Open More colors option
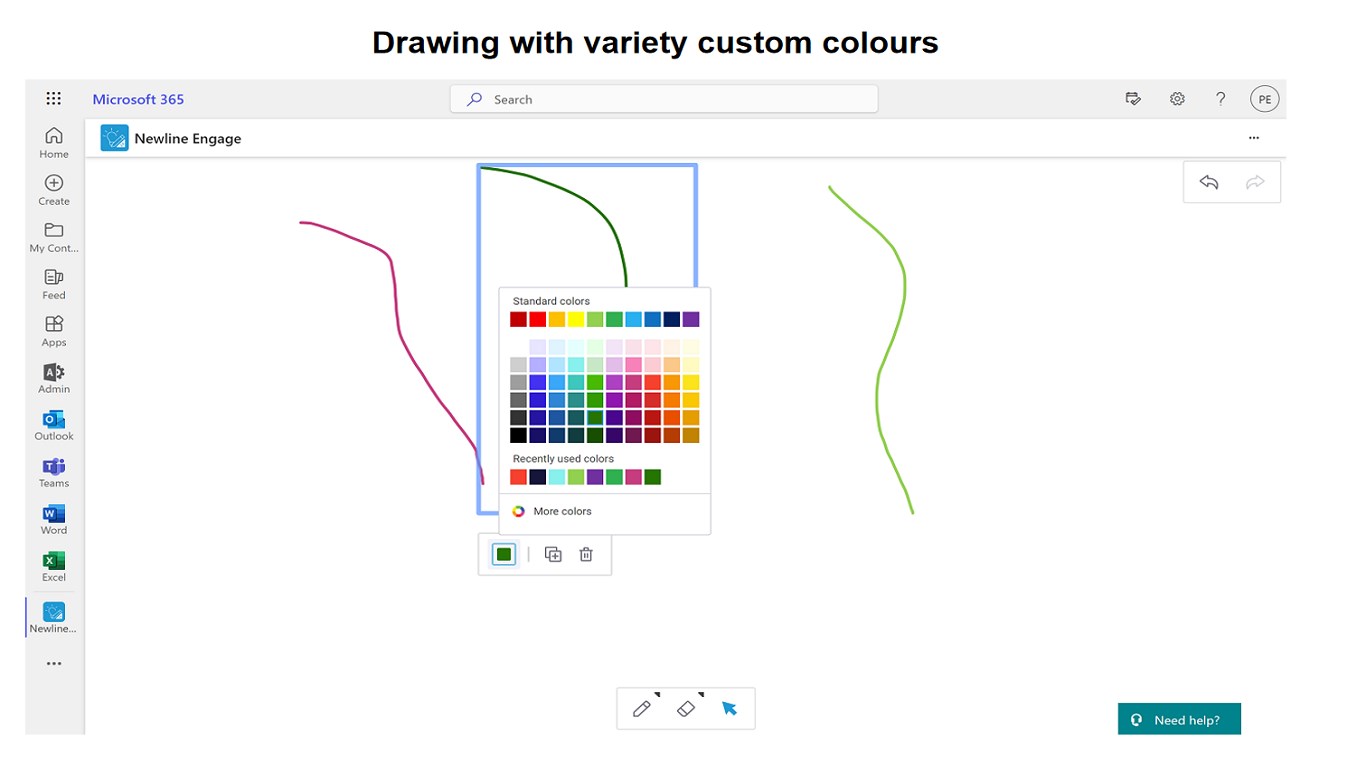The height and width of the screenshot is (768, 1366). click(x=562, y=511)
